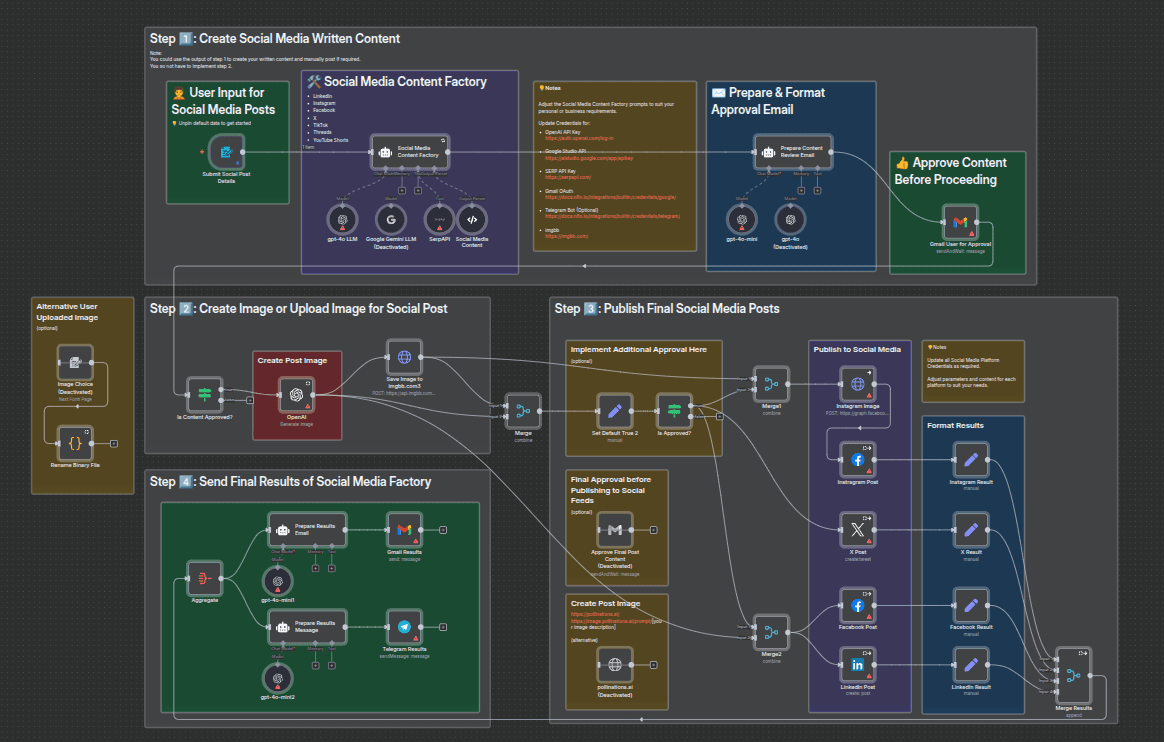Viewport: 1164px width, 742px height.
Task: Click the plus connector after Gmail Results
Action: (443, 530)
